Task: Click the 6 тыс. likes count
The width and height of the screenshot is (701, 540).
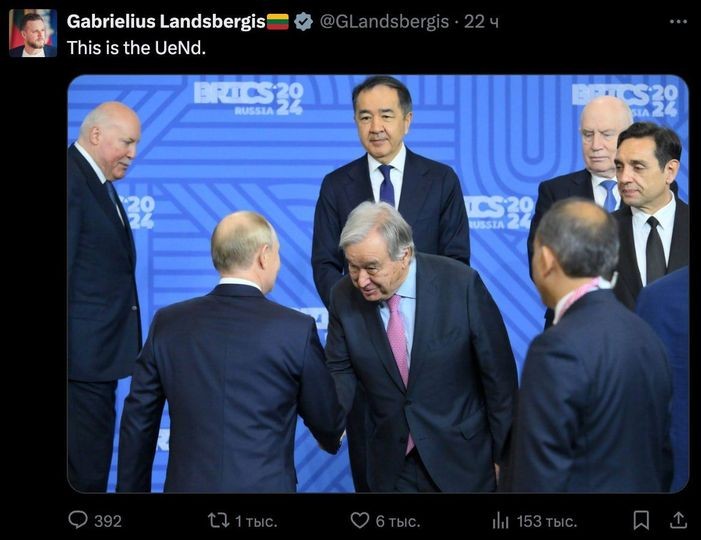Action: (398, 521)
